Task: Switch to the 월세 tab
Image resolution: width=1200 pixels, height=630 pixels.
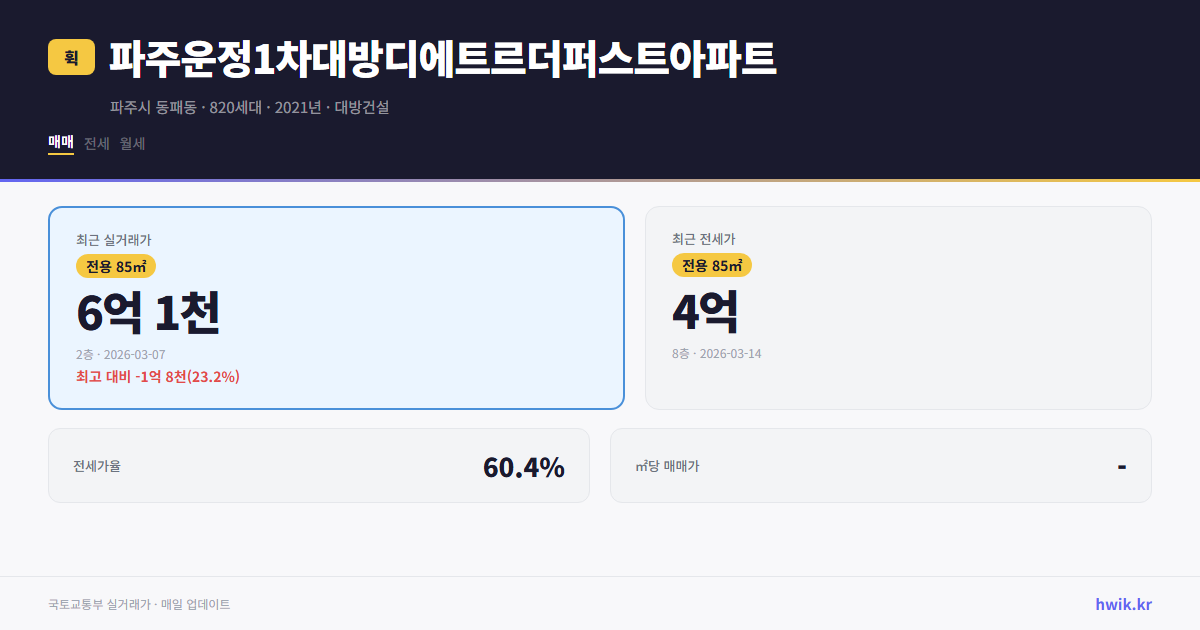Action: click(x=131, y=143)
